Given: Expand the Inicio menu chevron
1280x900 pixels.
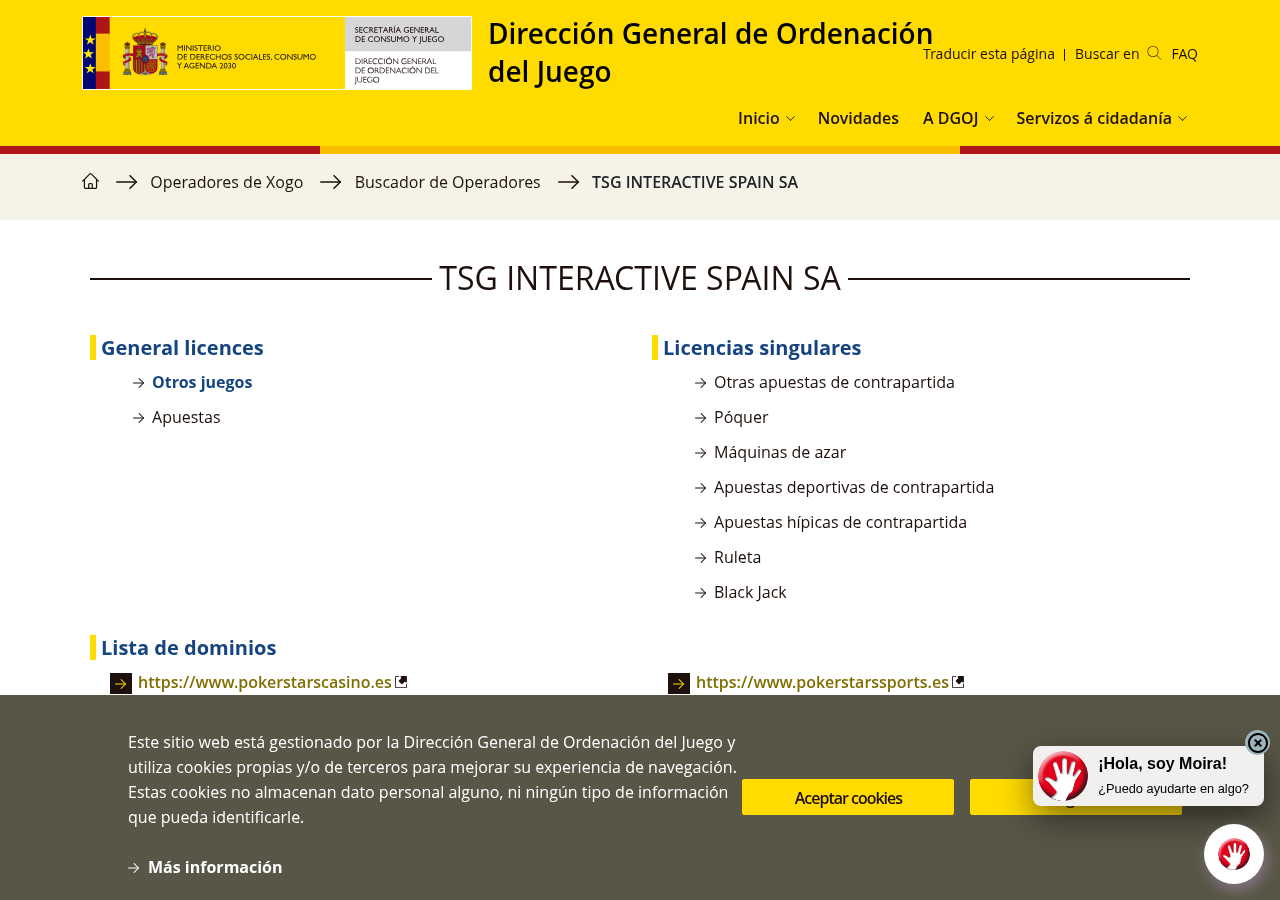Looking at the screenshot, I should click(x=790, y=119).
